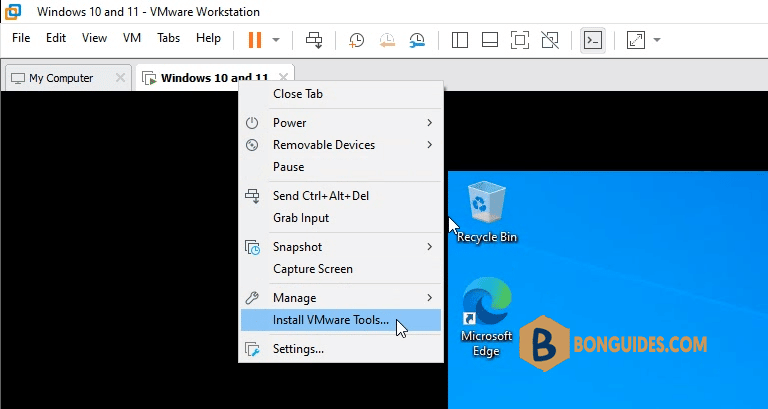
Task: Click the orange Suspend (pause) toolbar icon
Action: coord(255,40)
